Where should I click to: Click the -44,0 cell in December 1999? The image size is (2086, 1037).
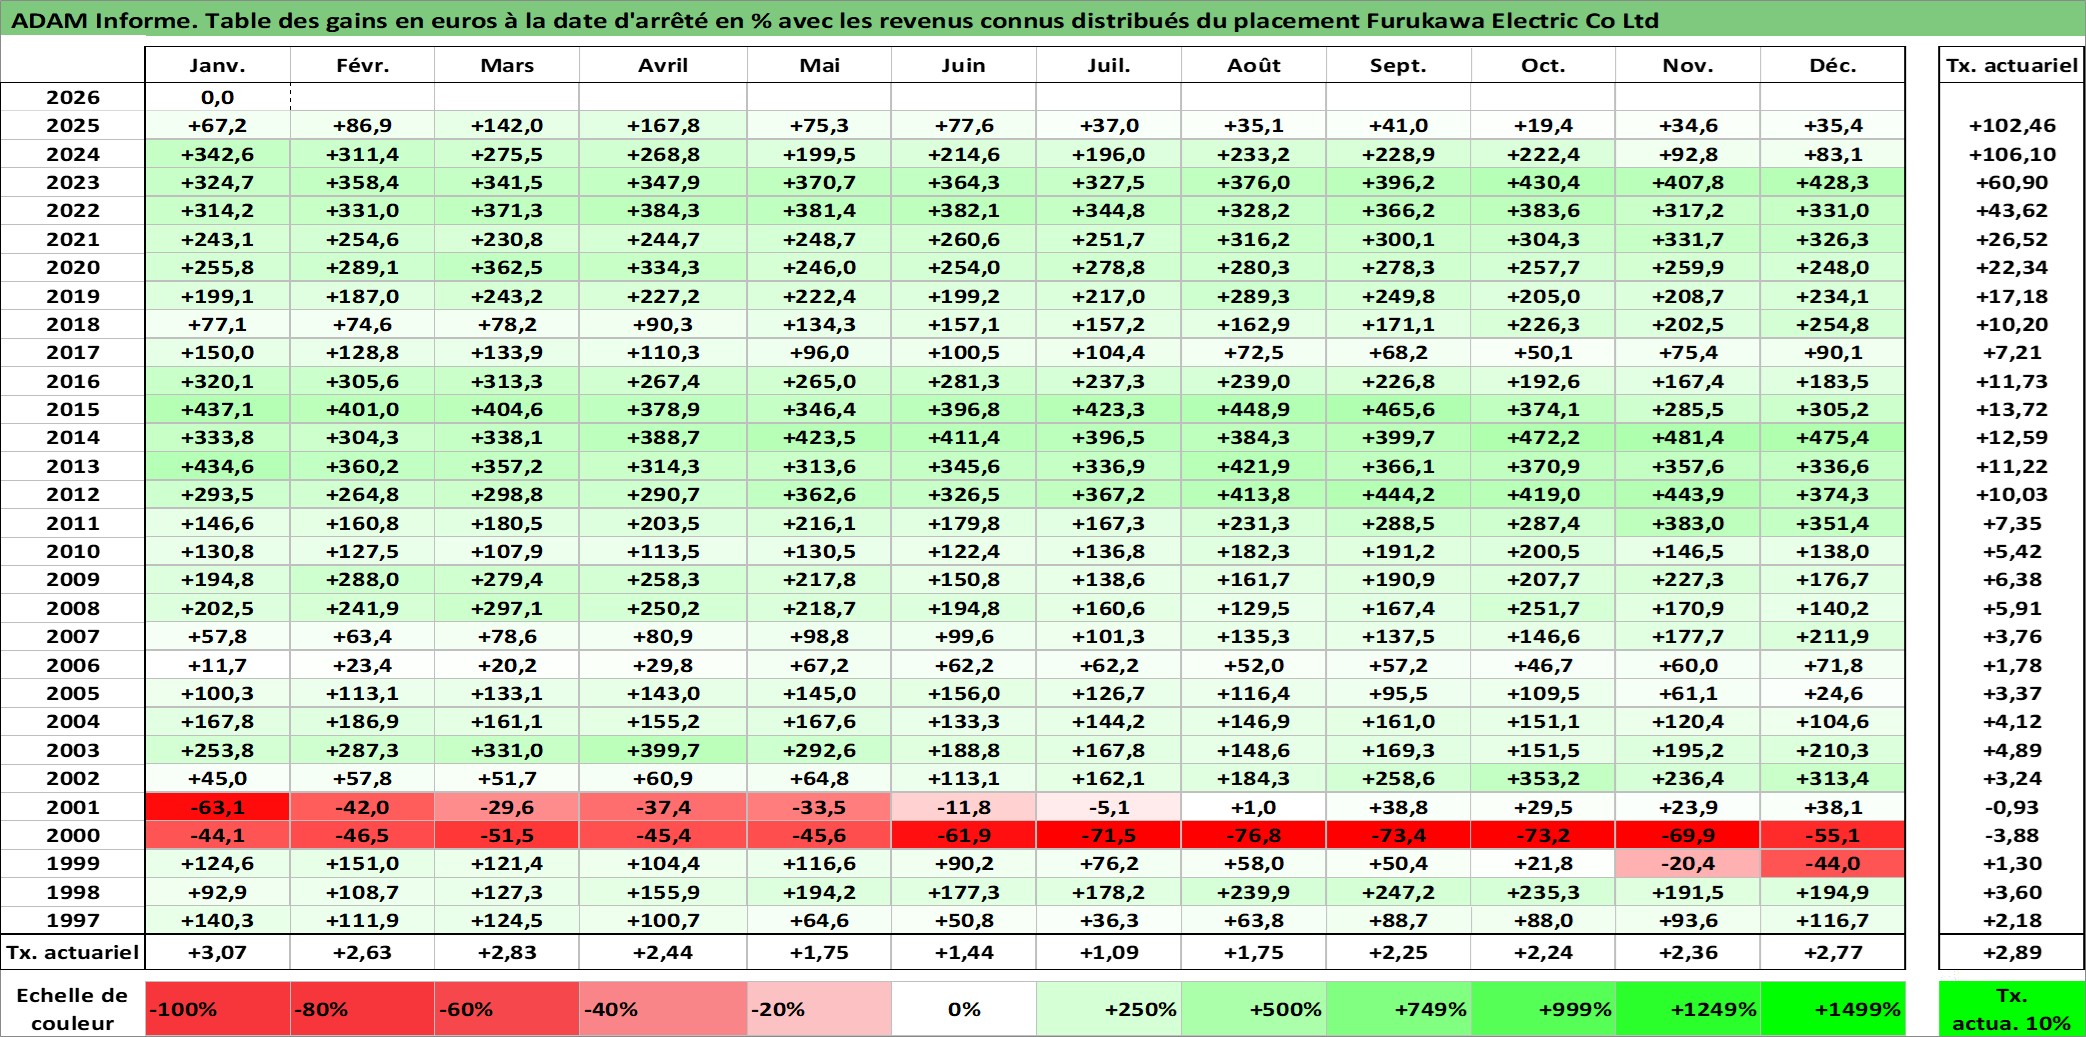click(x=1833, y=863)
